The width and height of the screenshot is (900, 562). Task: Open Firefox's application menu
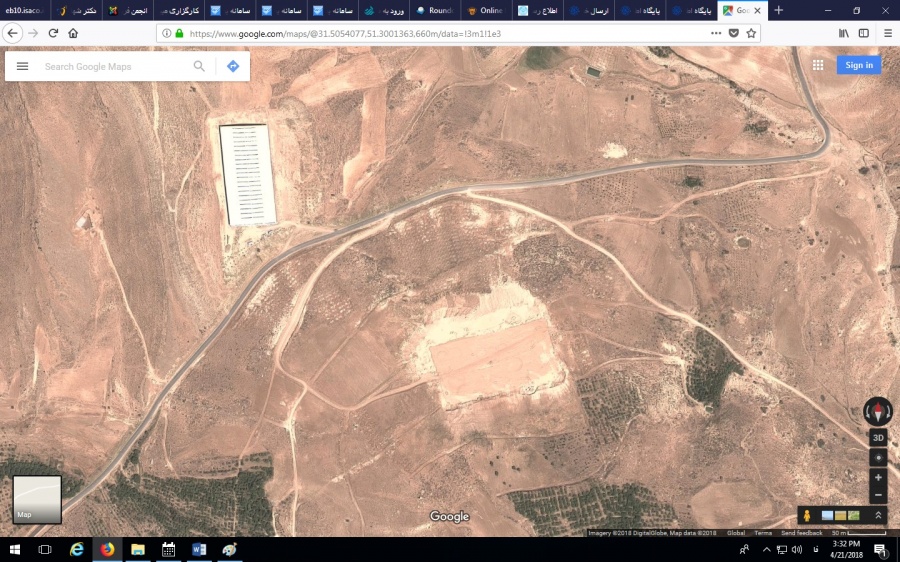pos(887,33)
